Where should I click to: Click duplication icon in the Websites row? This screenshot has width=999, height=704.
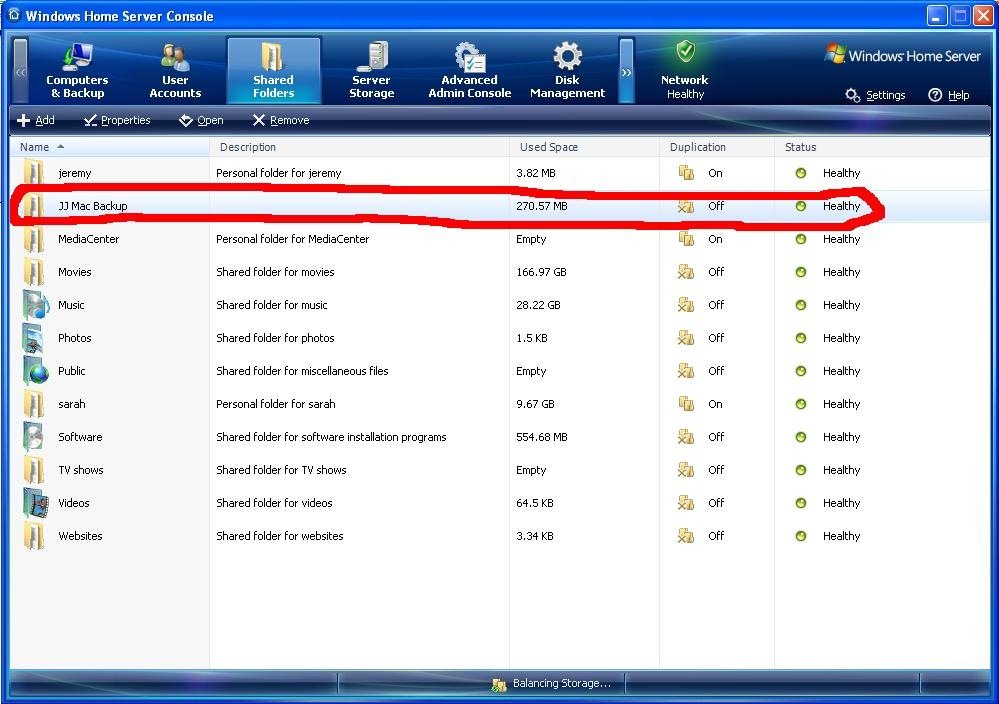pos(686,536)
